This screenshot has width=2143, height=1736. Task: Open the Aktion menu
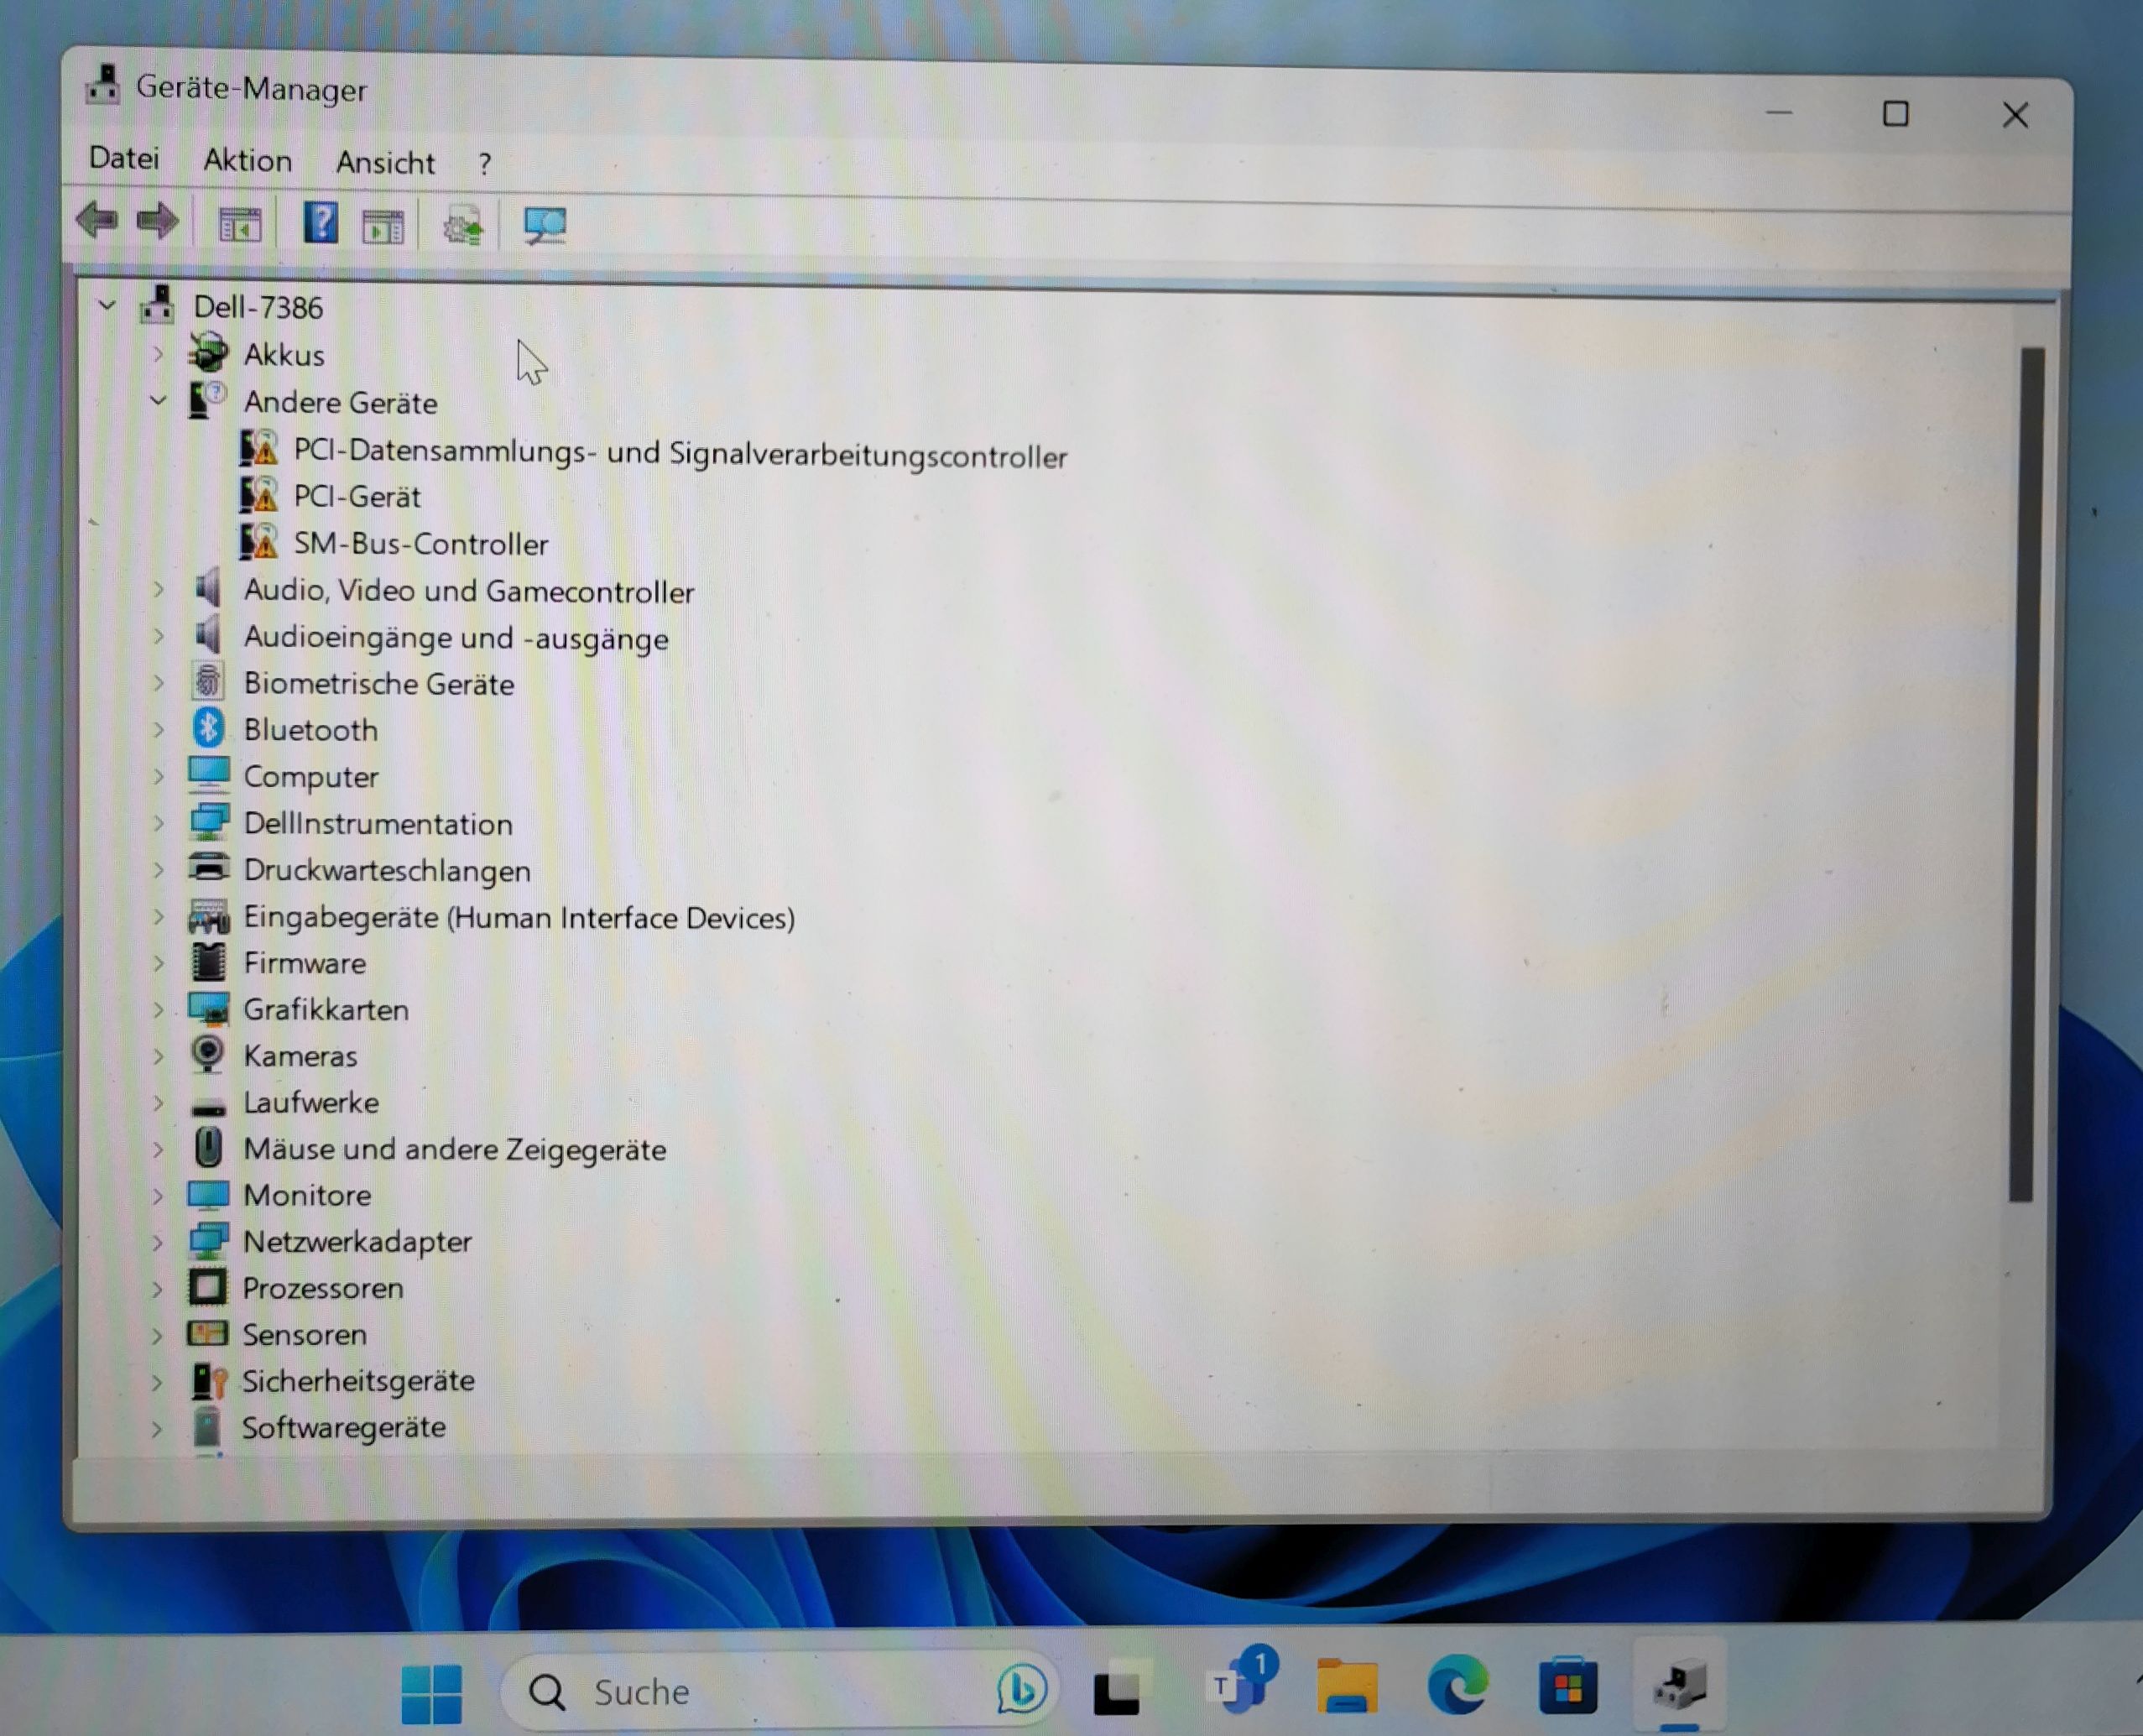(247, 161)
